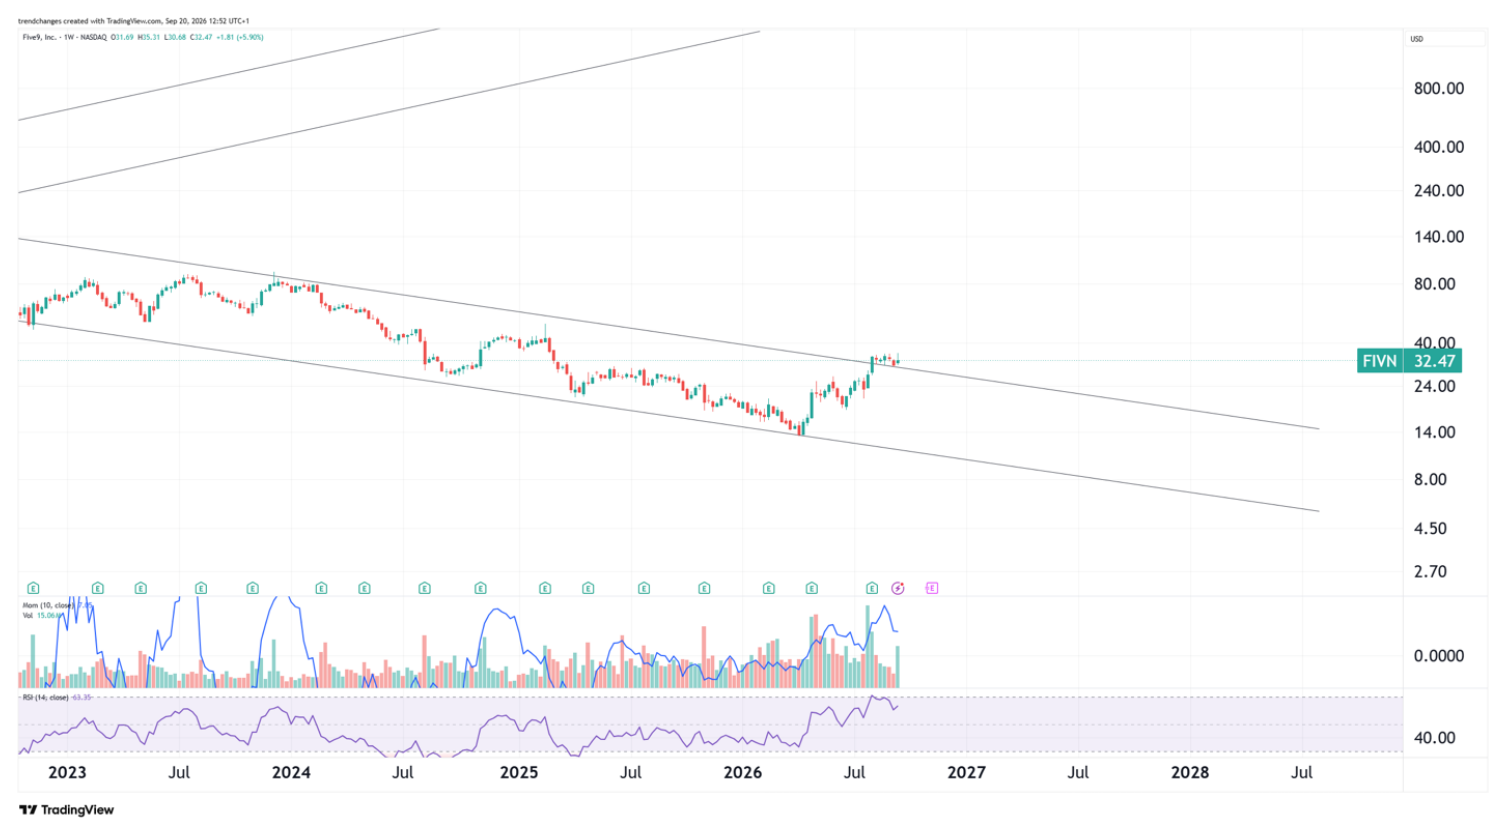This screenshot has height=840, width=1506.
Task: Click the 2028 time axis label
Action: pyautogui.click(x=1190, y=772)
